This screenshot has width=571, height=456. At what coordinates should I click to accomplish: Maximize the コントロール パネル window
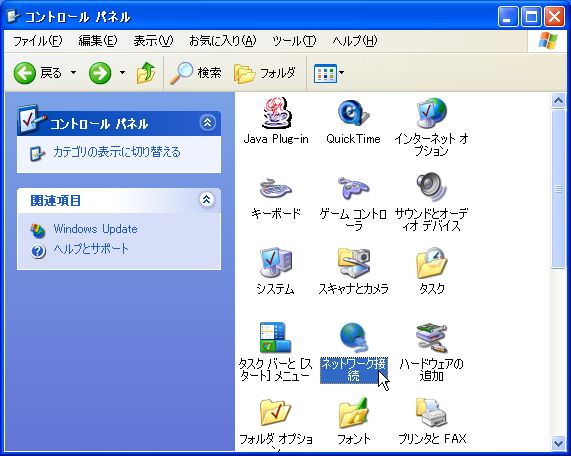tap(531, 17)
